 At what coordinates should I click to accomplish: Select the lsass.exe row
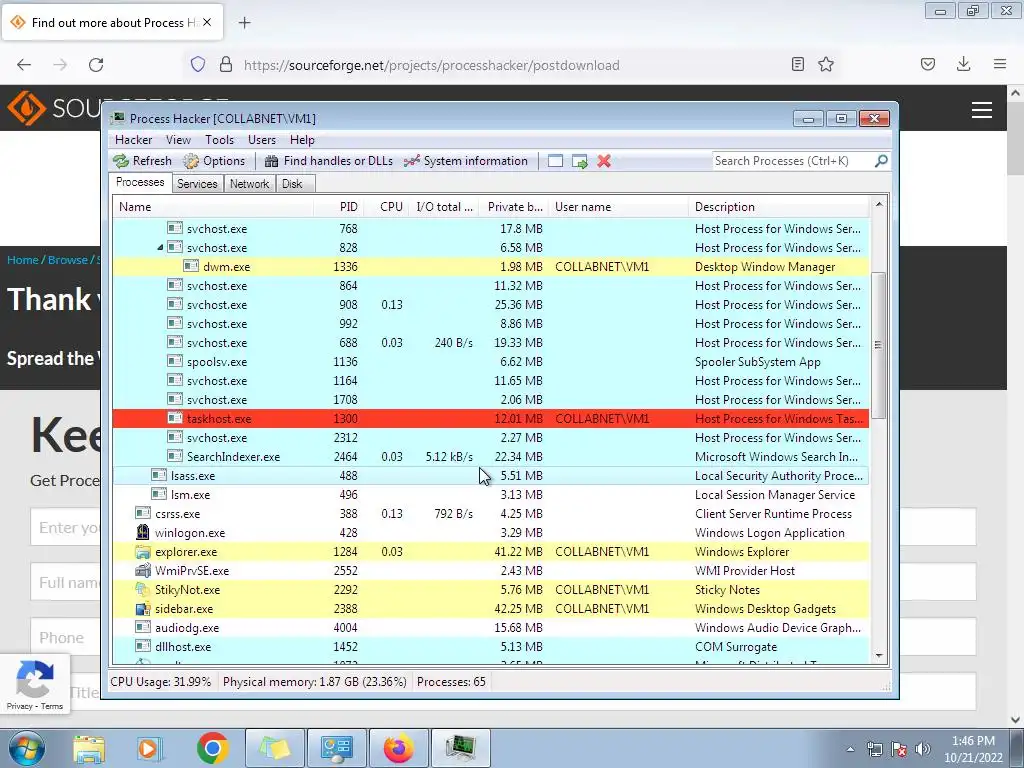490,475
